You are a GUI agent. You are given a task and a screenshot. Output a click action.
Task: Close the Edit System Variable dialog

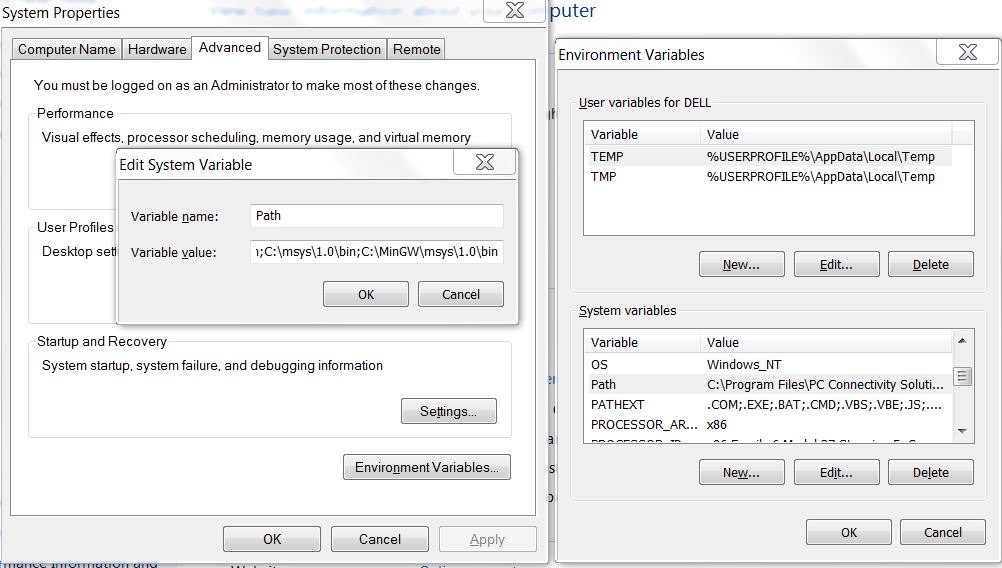[485, 163]
